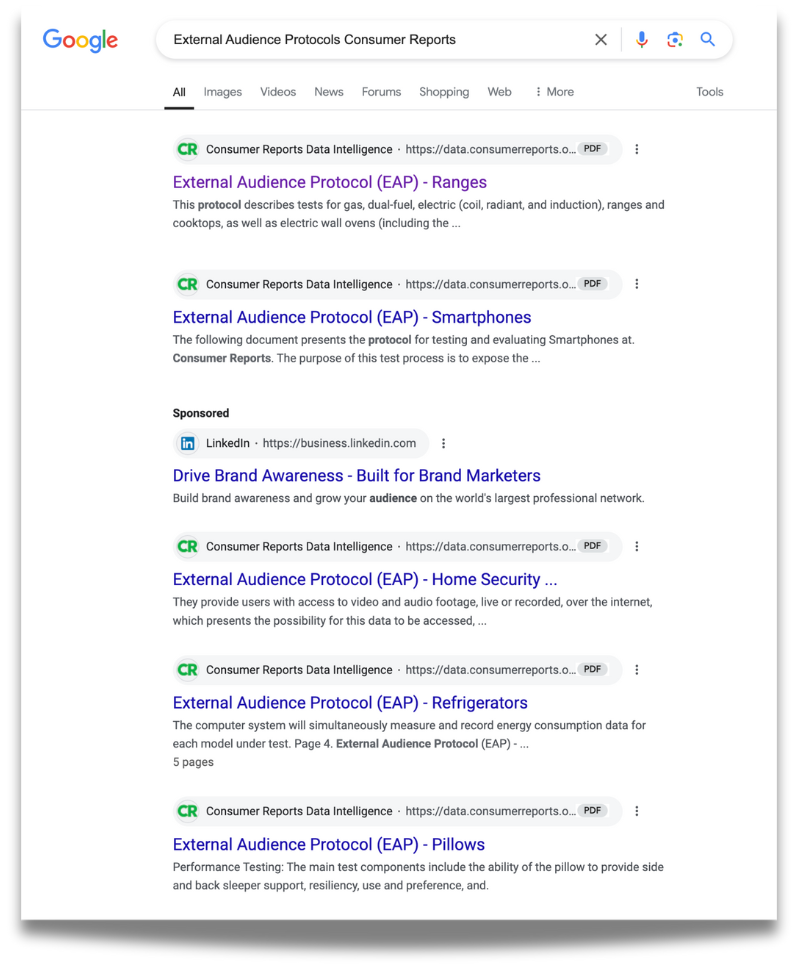
Task: Open options menu for Ranges result
Action: coord(636,149)
